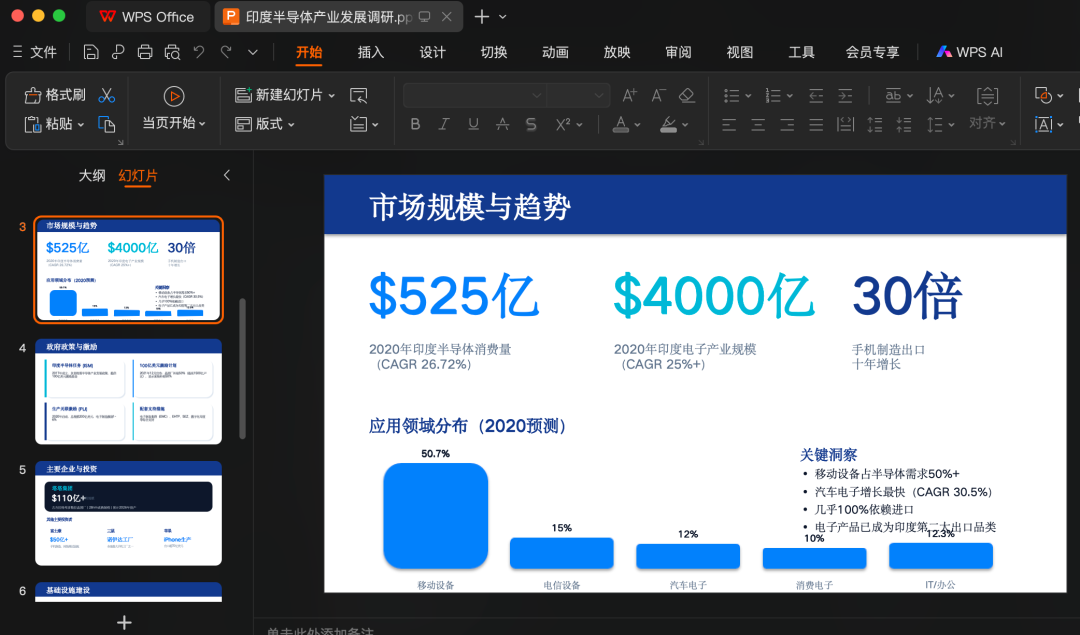
Task: Click the WPS AI logo button
Action: coord(969,52)
